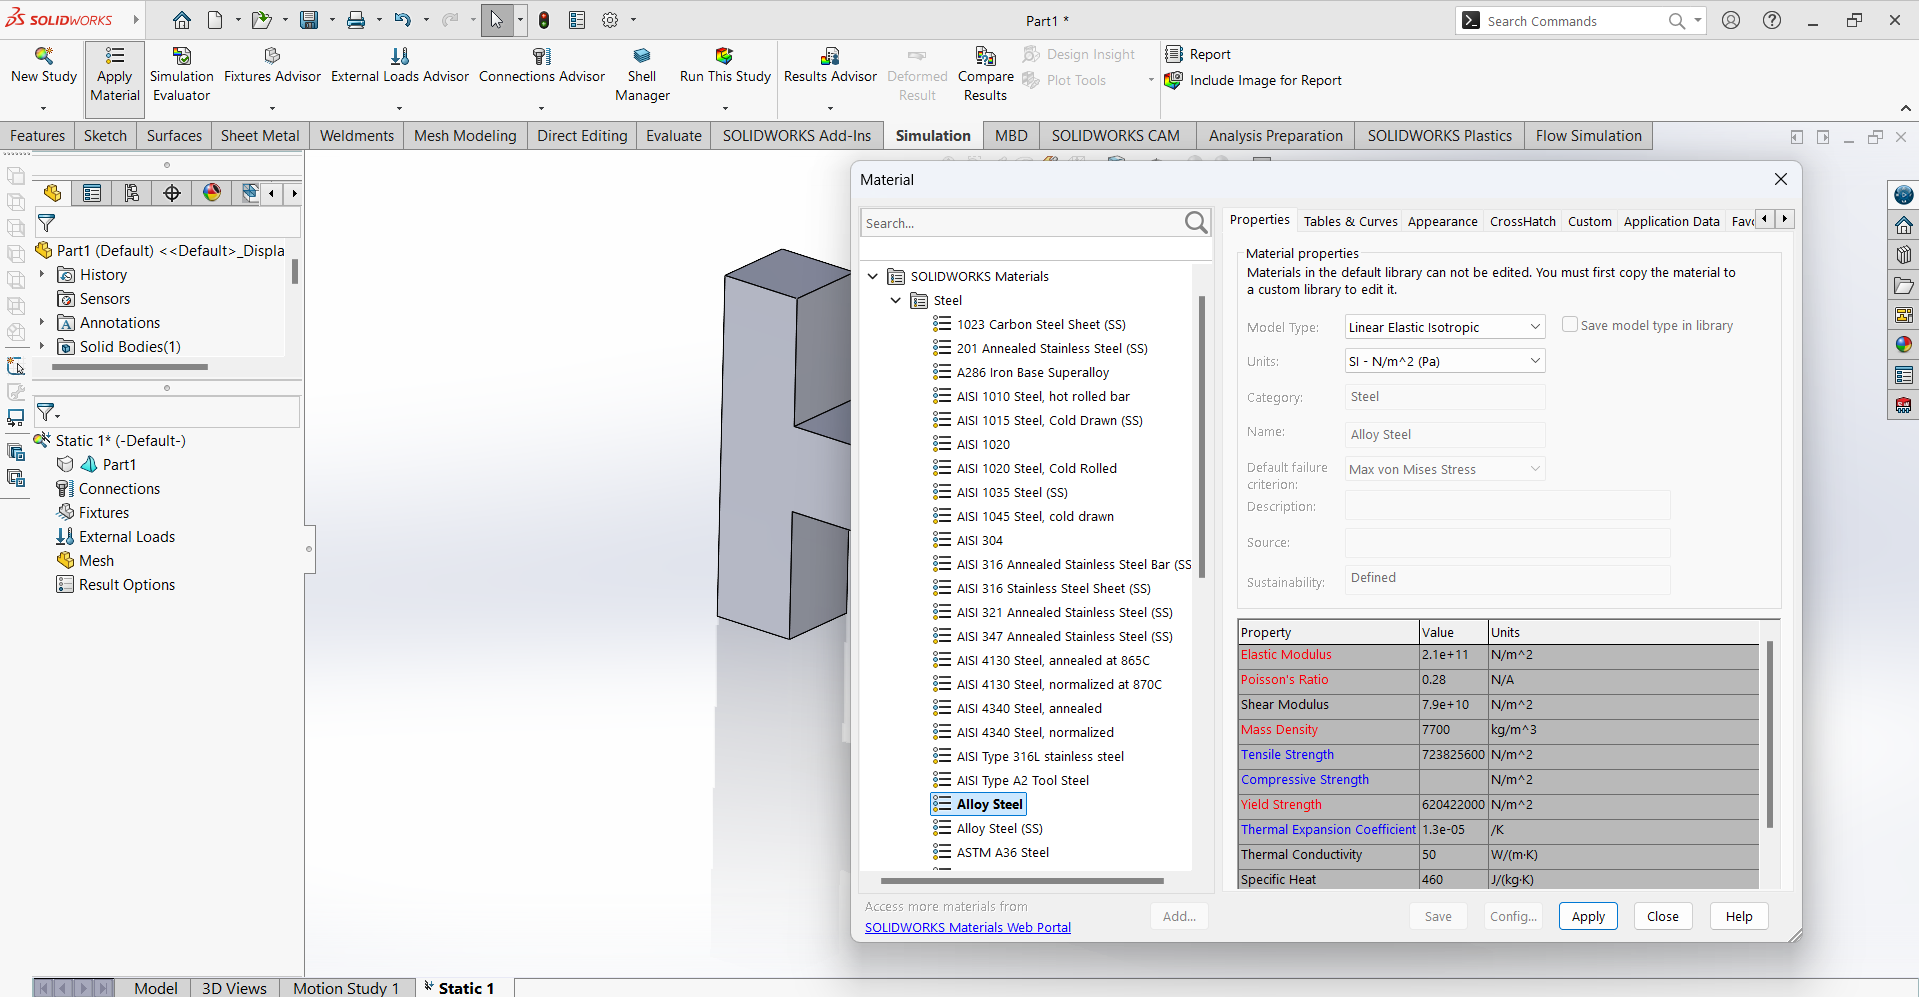Click the Rebuild traffic light icon
The height and width of the screenshot is (997, 1919).
(544, 20)
